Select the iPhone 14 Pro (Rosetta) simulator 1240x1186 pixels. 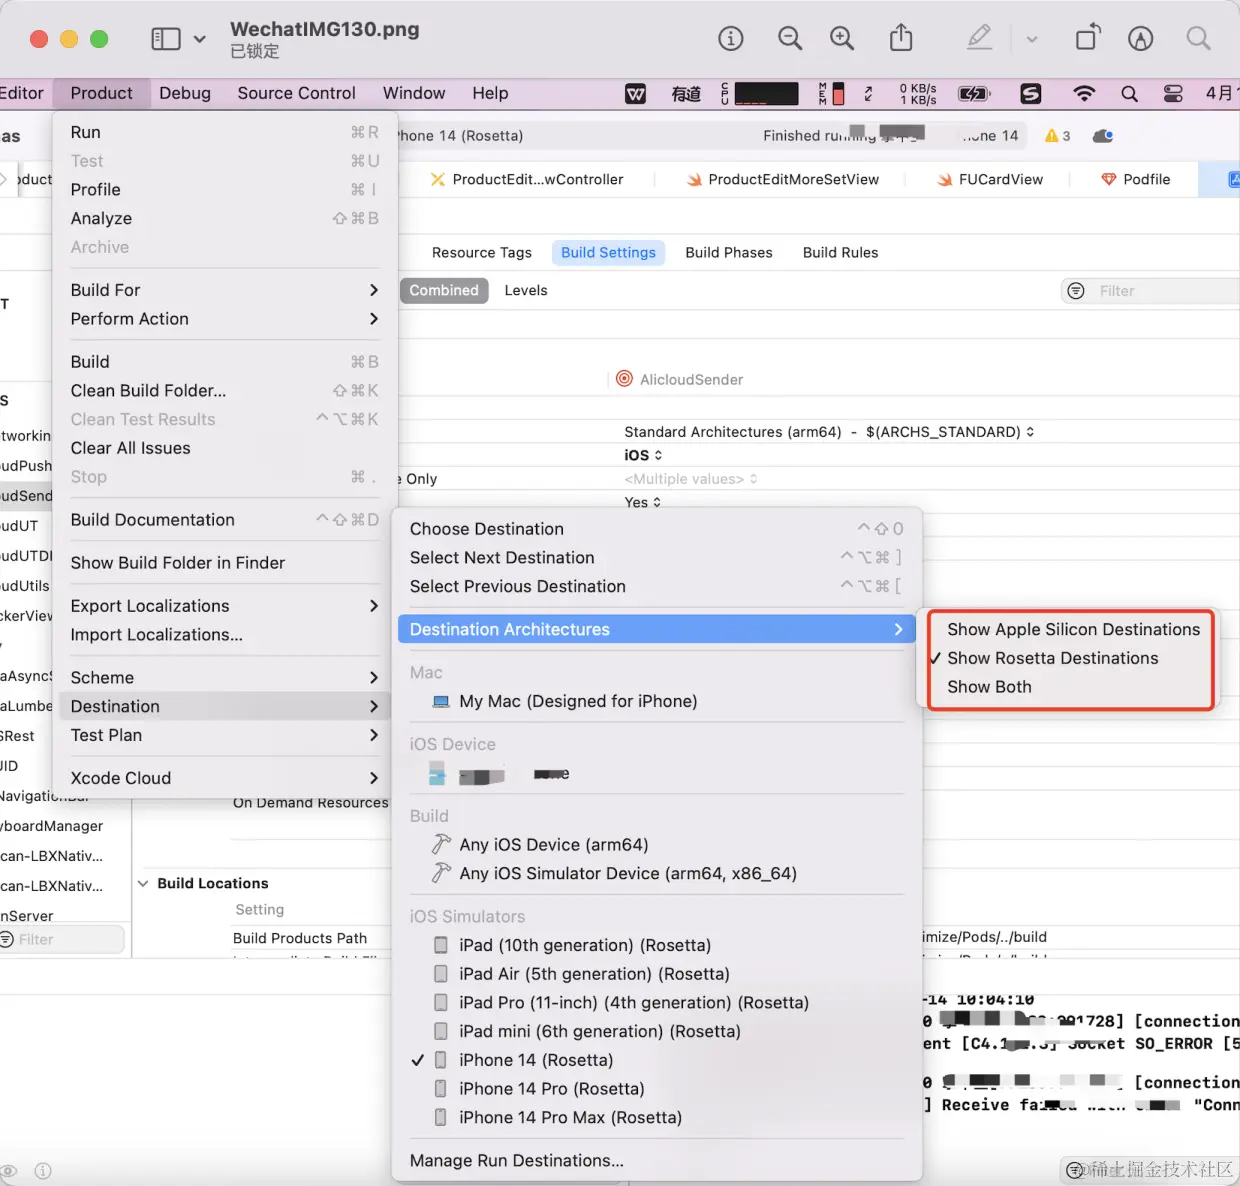point(552,1088)
